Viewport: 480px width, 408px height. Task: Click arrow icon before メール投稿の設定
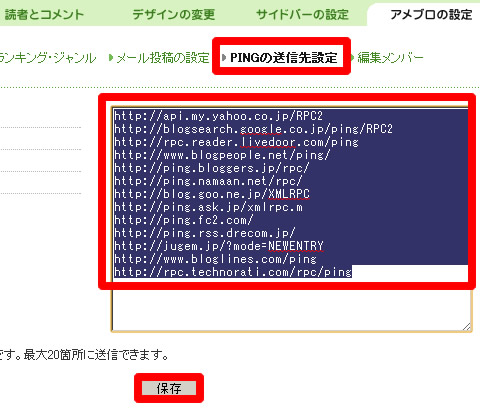point(111,58)
